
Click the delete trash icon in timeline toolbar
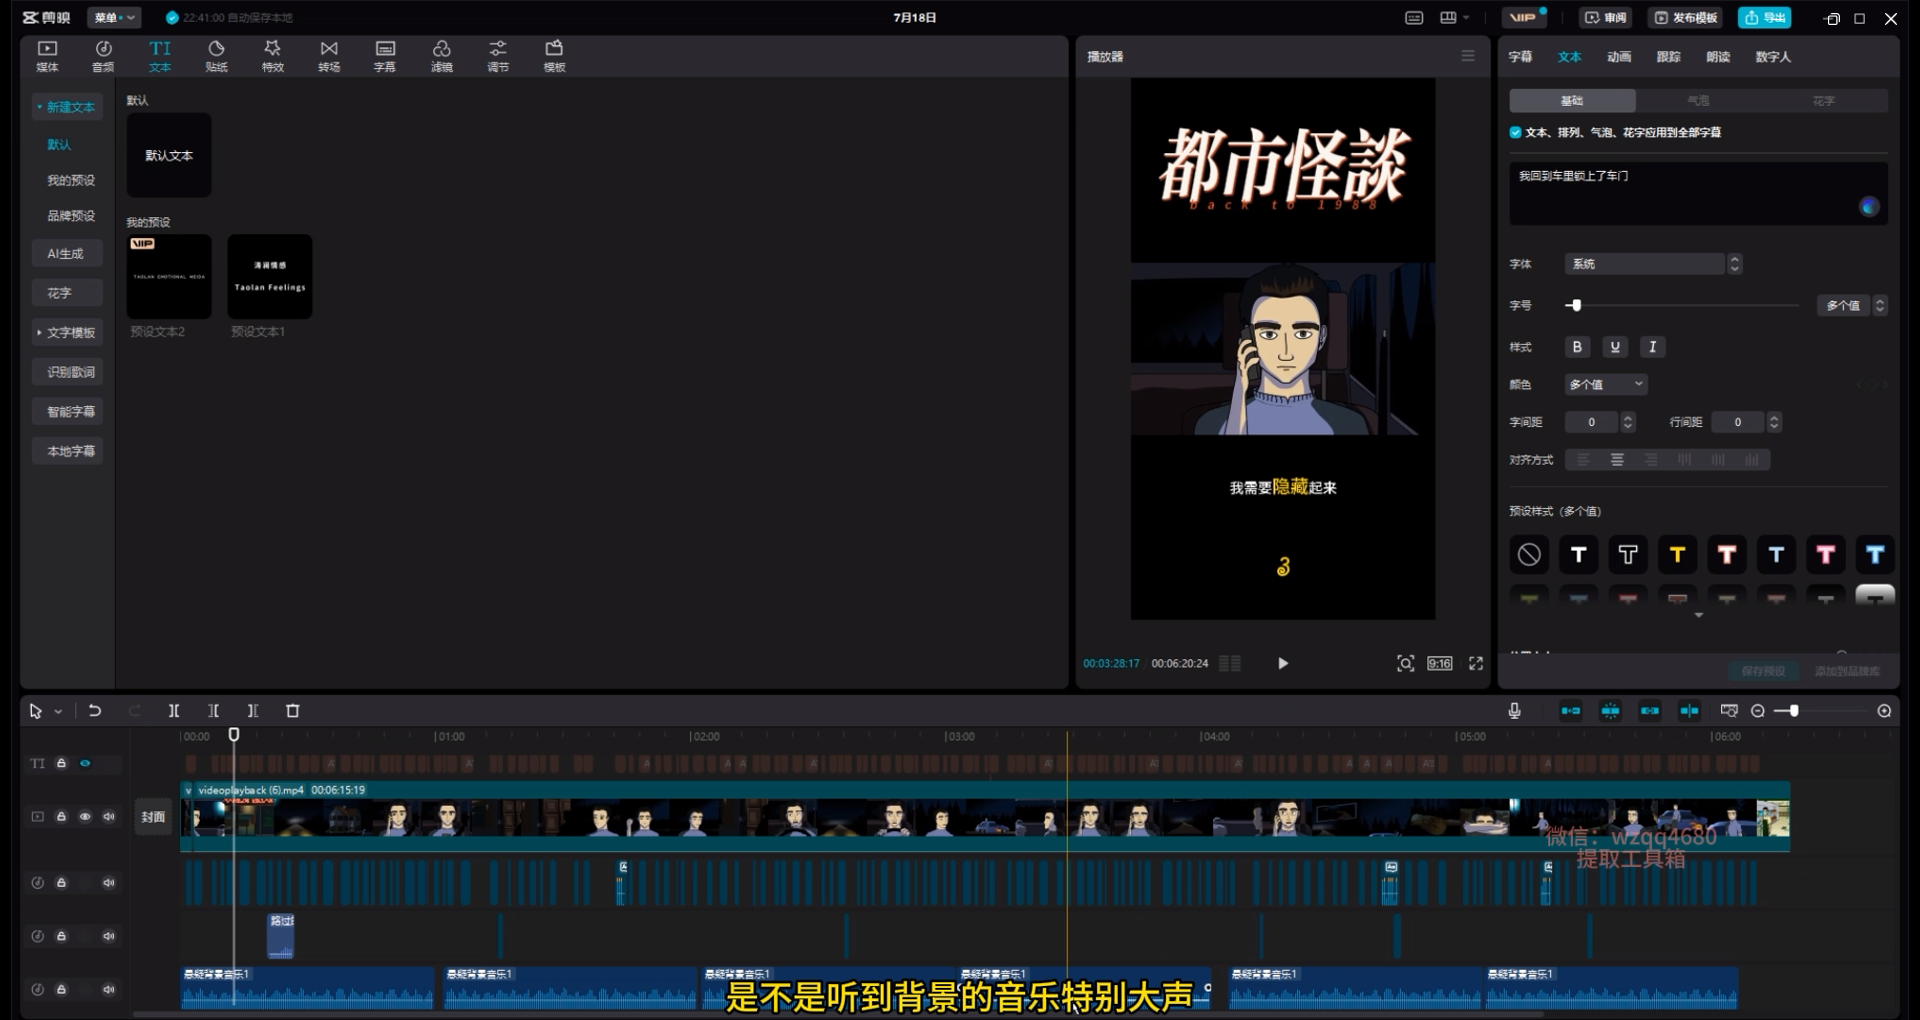(293, 711)
